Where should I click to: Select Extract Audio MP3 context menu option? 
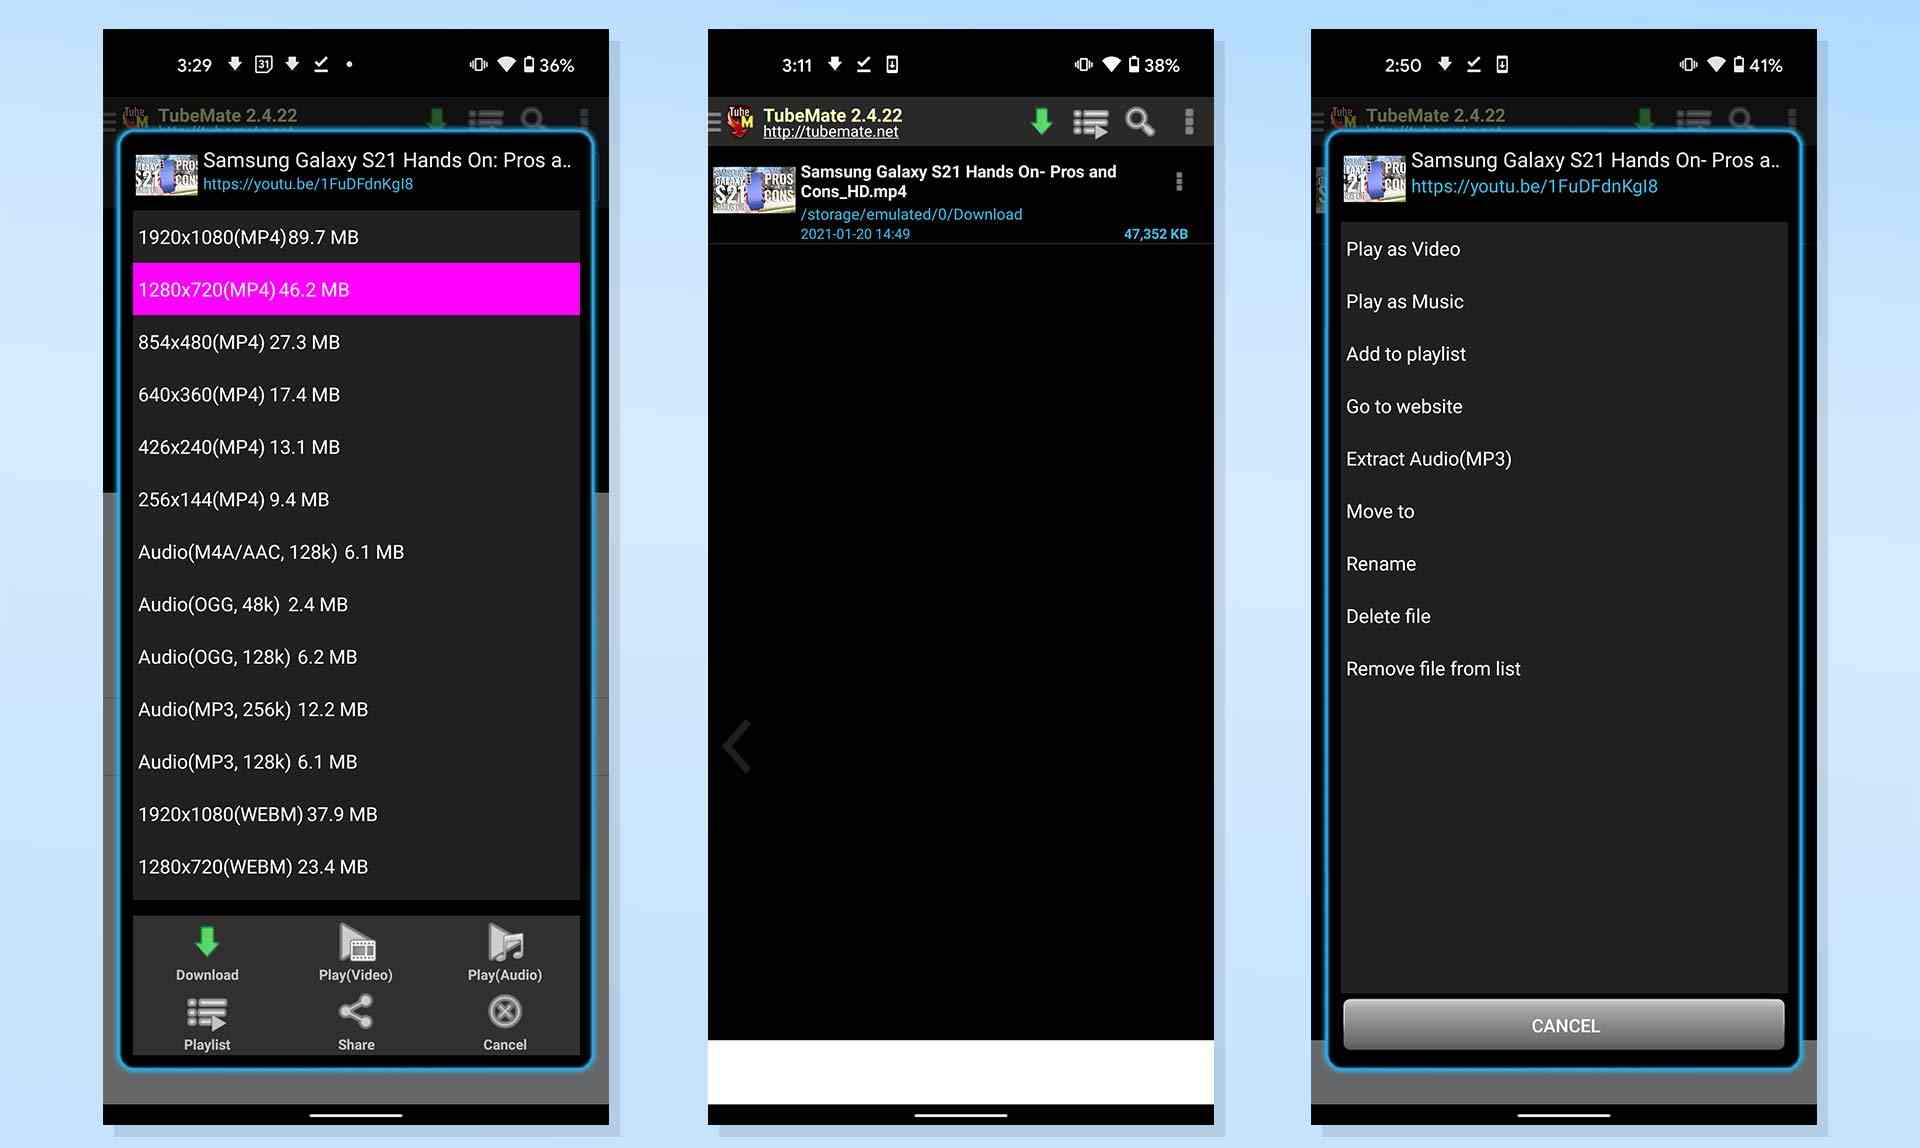point(1428,459)
